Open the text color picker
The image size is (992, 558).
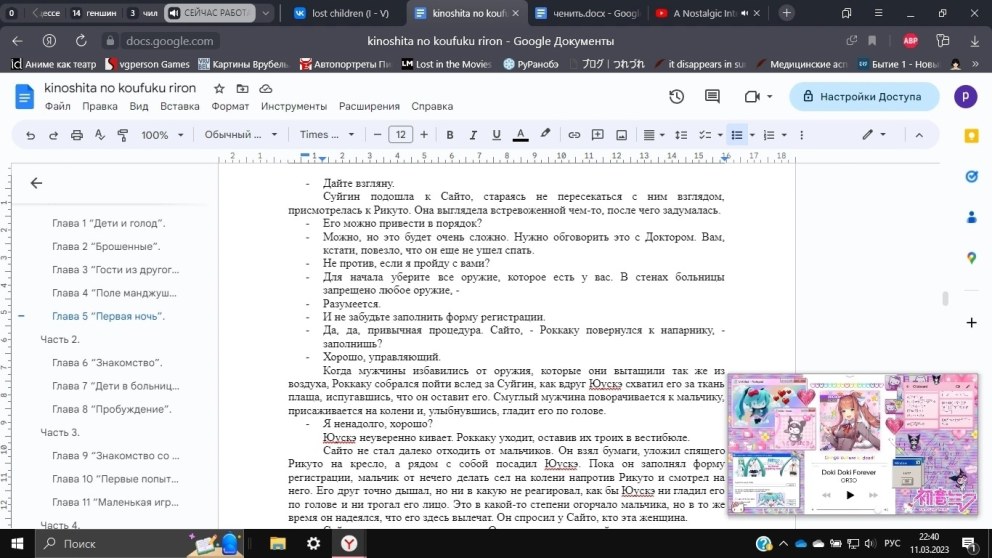pyautogui.click(x=520, y=135)
